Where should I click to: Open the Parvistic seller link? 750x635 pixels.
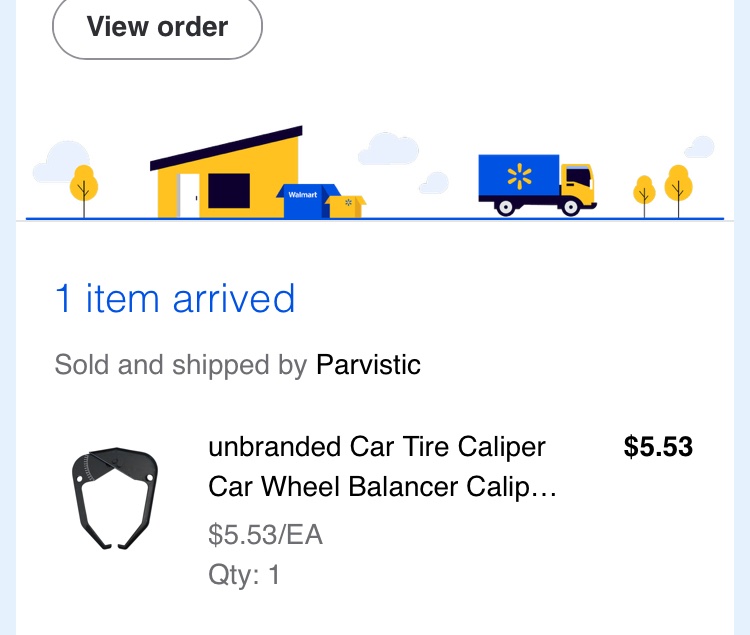(368, 365)
